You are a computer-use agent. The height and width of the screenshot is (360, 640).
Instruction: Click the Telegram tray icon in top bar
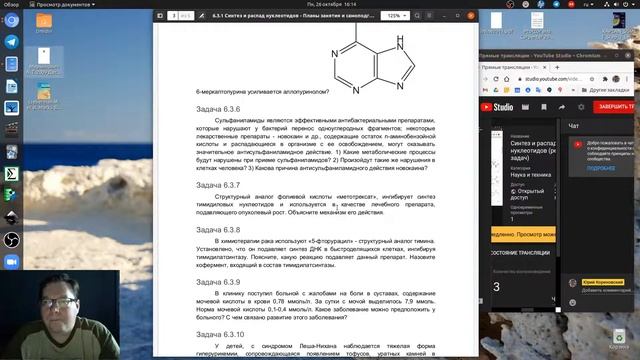(556, 4)
